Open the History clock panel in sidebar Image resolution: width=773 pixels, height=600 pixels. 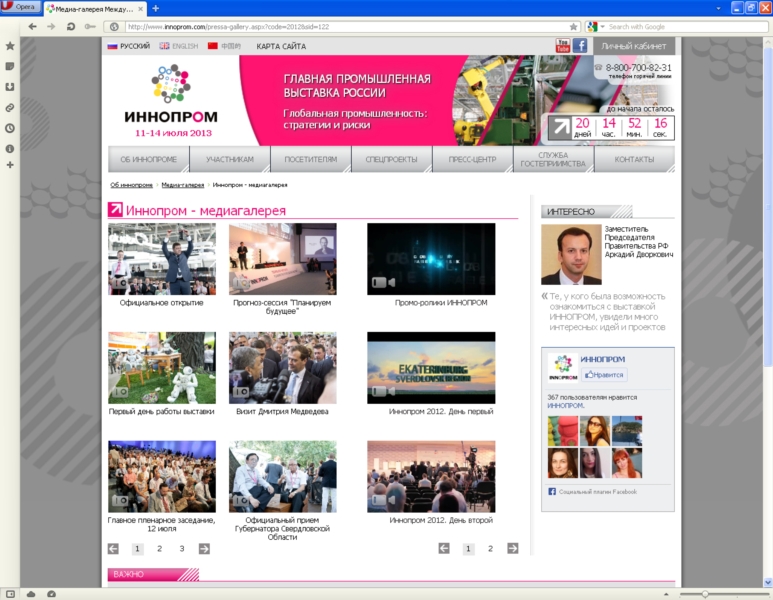coord(10,128)
